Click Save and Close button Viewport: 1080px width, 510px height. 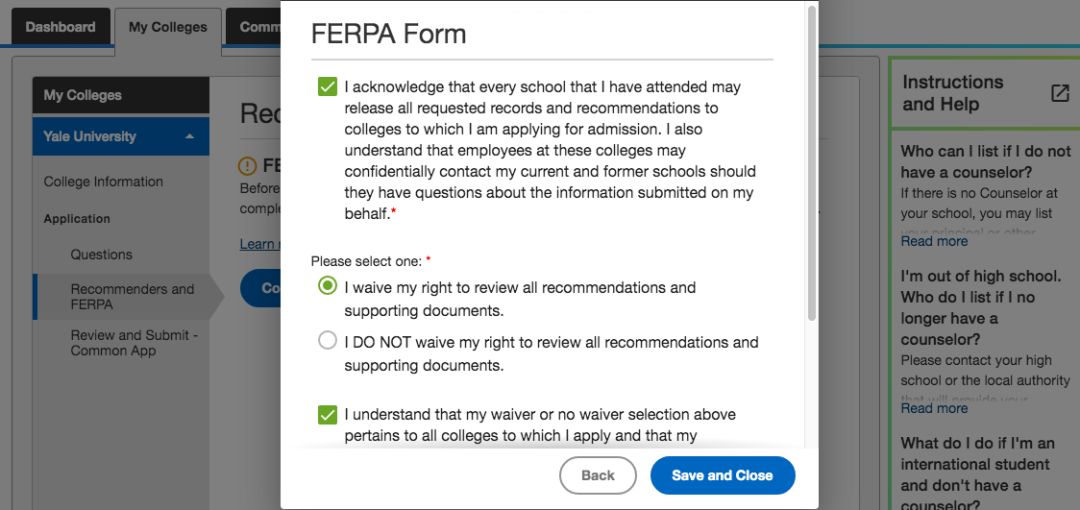point(723,475)
